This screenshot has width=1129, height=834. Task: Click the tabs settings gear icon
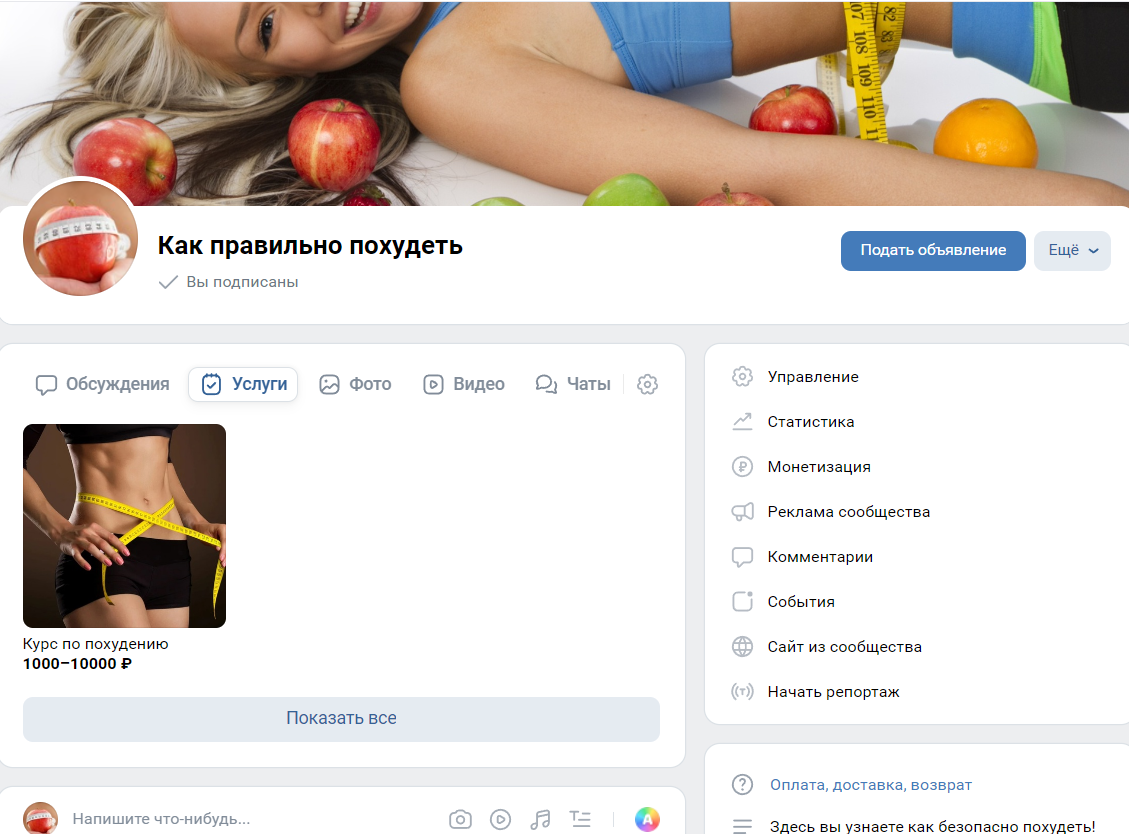(x=647, y=384)
